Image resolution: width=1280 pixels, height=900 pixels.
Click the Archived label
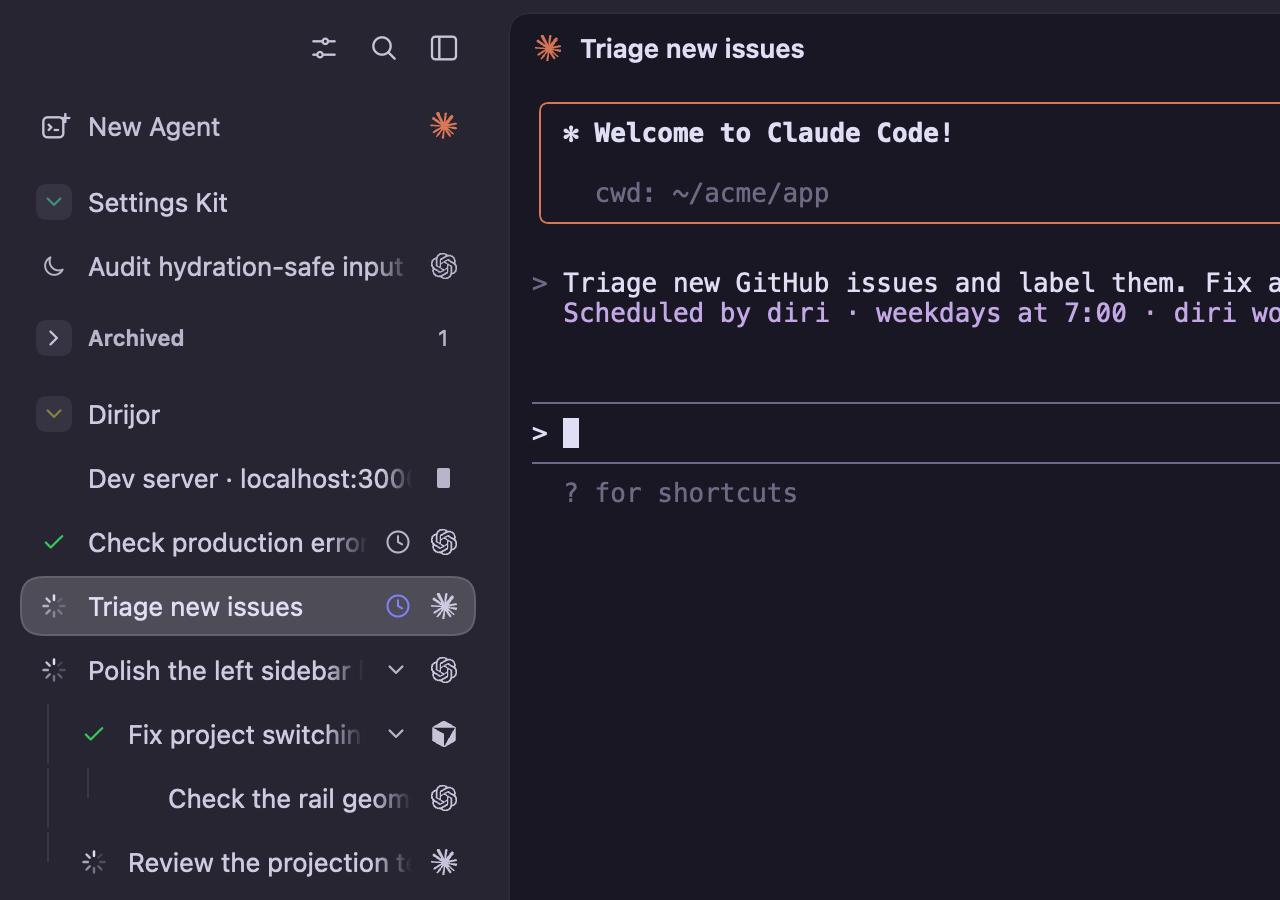[x=136, y=338]
